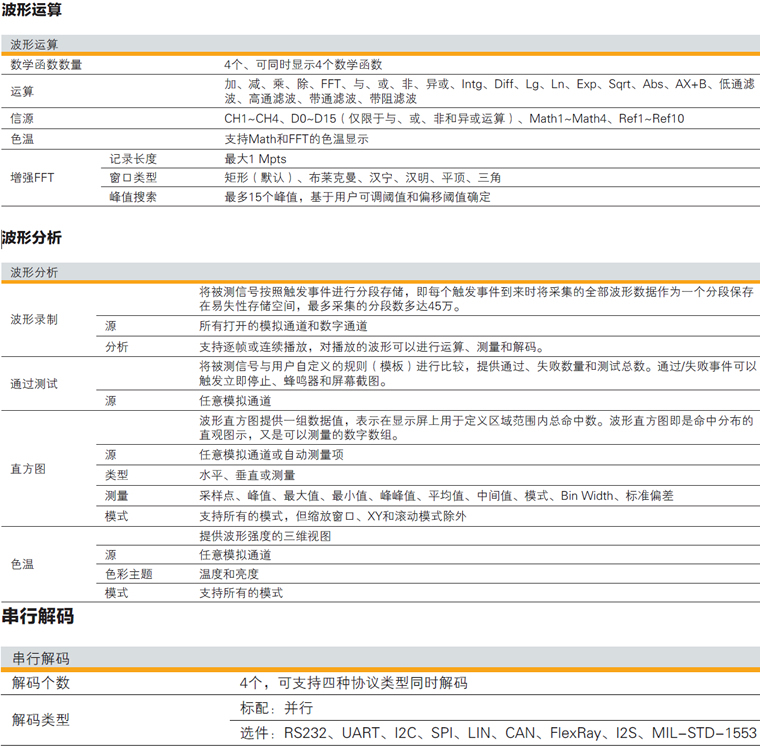The height and width of the screenshot is (748, 760).
Task: Click the gray 串行解码 table header
Action: (380, 658)
